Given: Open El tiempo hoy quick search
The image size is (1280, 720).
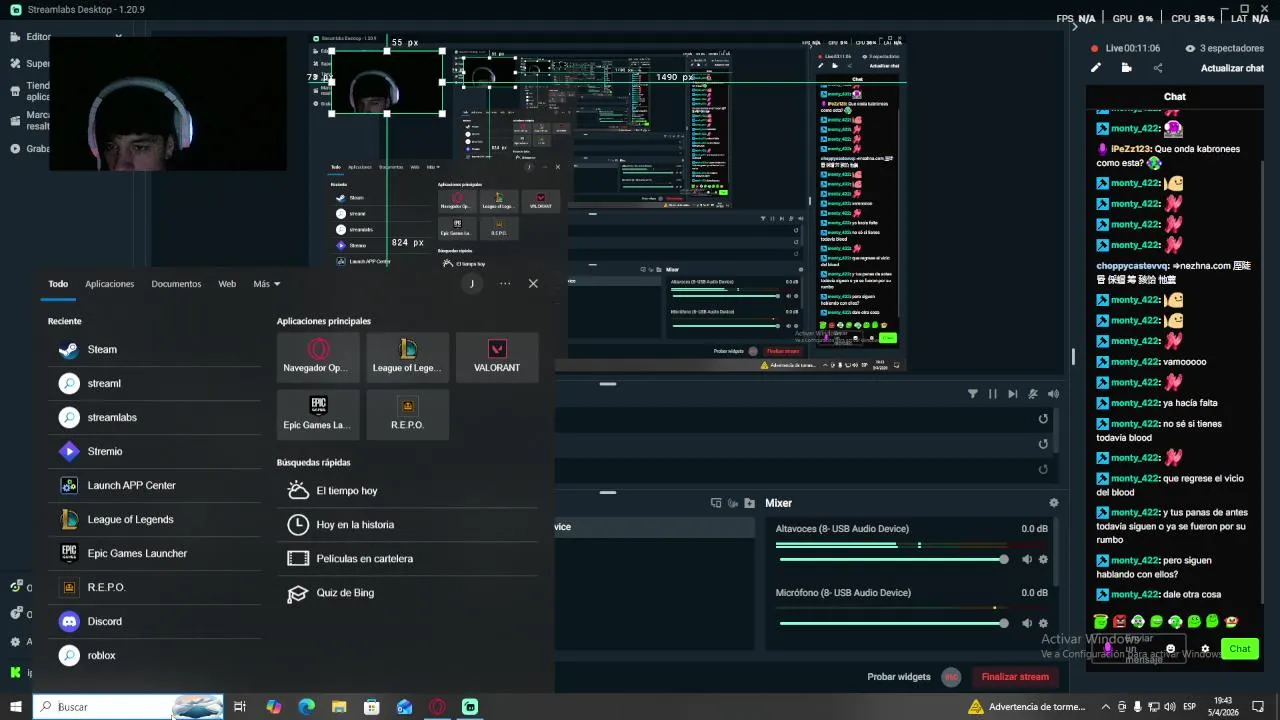Looking at the screenshot, I should pyautogui.click(x=407, y=491).
